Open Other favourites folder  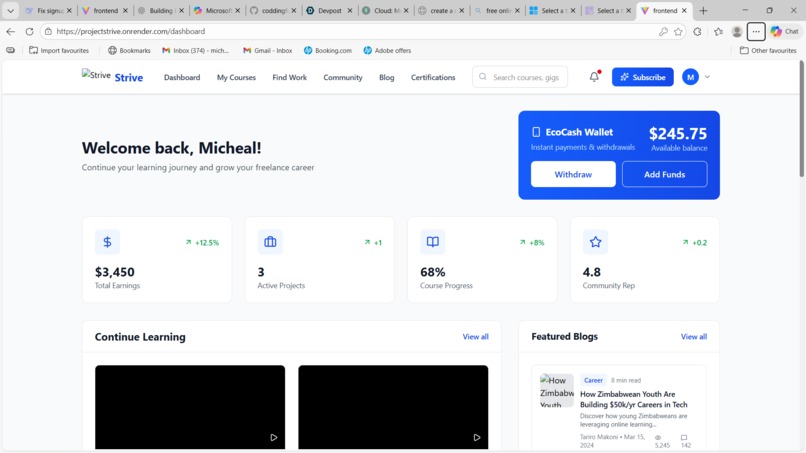pyautogui.click(x=768, y=50)
